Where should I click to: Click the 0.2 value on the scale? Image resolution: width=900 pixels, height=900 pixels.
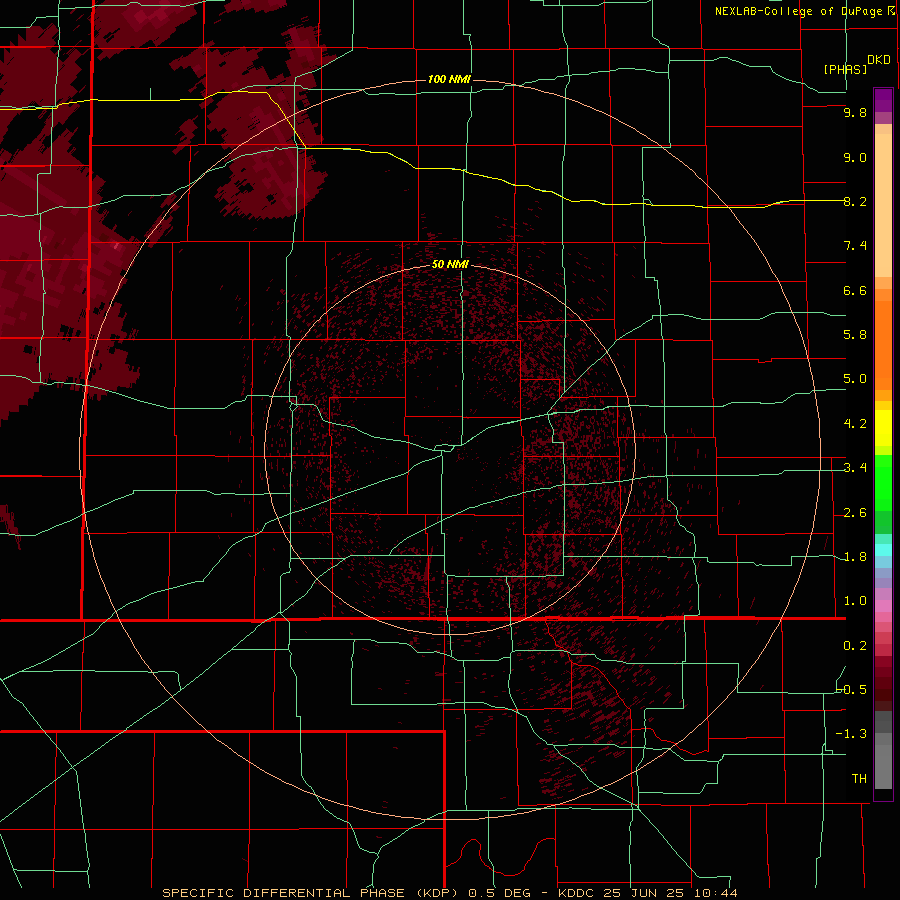pyautogui.click(x=855, y=646)
